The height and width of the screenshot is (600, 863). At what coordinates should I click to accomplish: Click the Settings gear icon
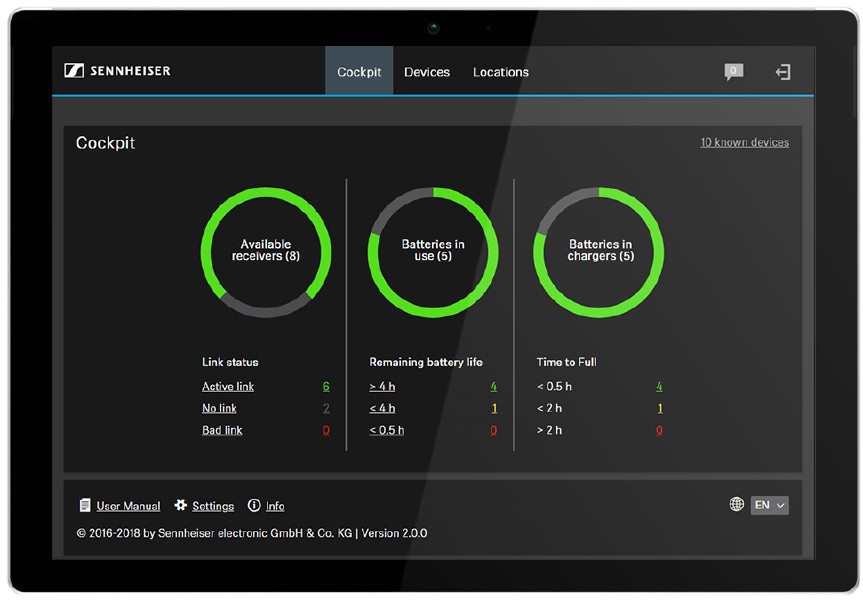(181, 506)
